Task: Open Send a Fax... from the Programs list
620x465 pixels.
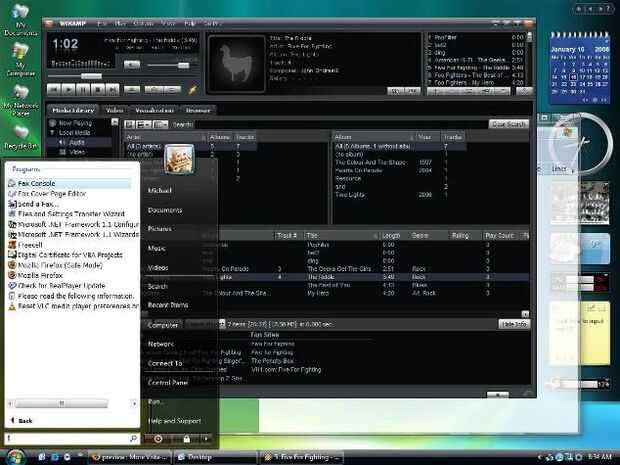Action: coord(34,204)
